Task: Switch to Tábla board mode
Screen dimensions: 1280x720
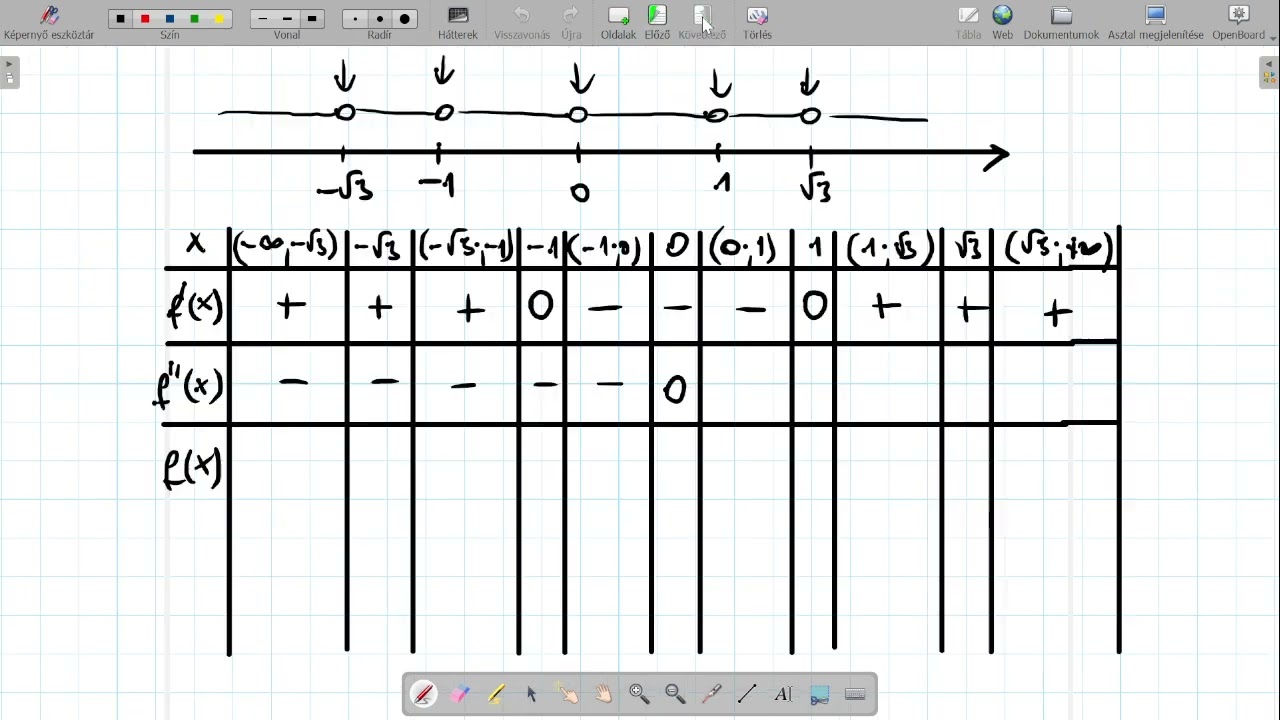Action: click(x=968, y=22)
